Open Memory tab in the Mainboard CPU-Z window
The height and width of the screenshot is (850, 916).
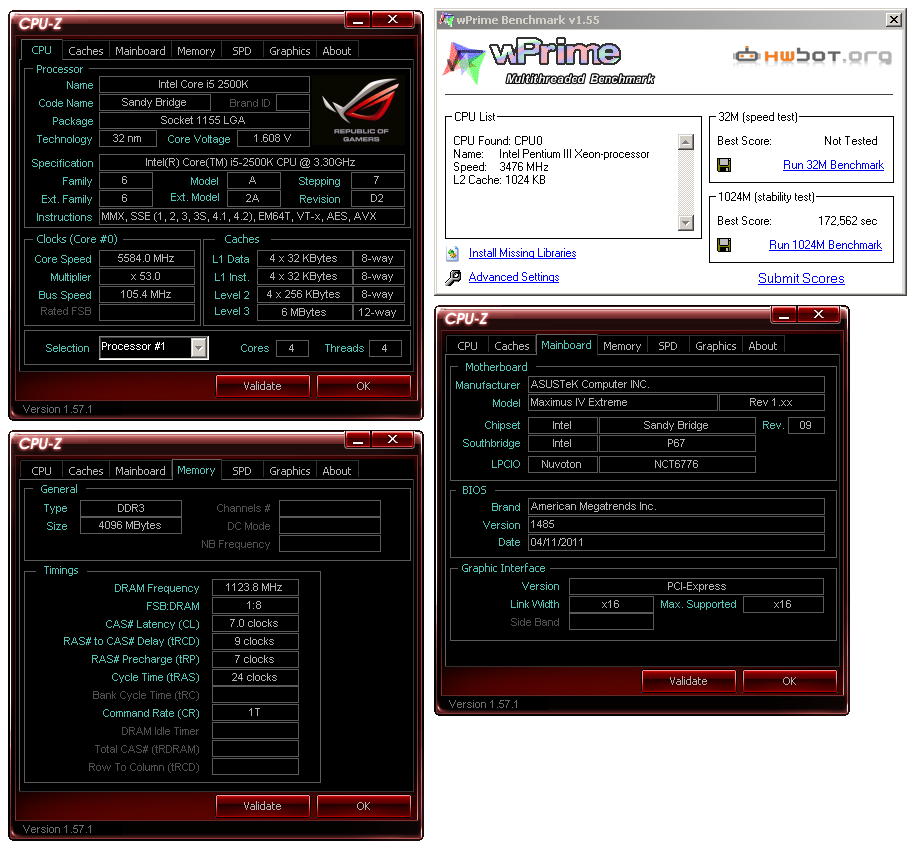click(622, 346)
